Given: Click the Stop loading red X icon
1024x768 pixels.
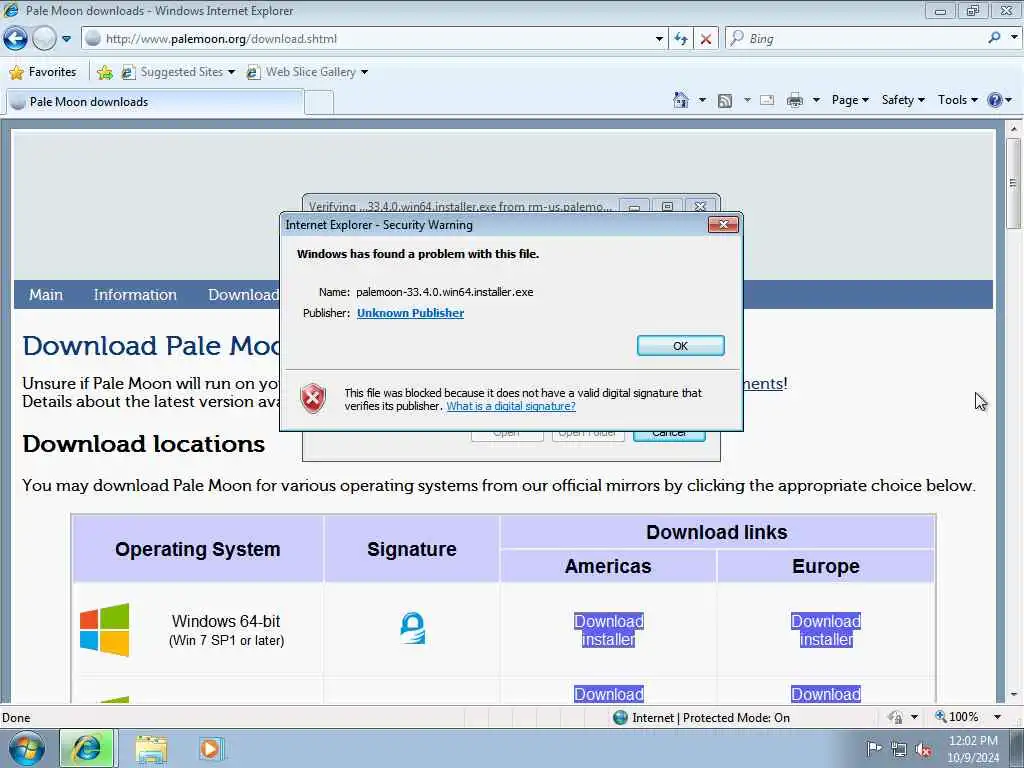Looking at the screenshot, I should [706, 39].
